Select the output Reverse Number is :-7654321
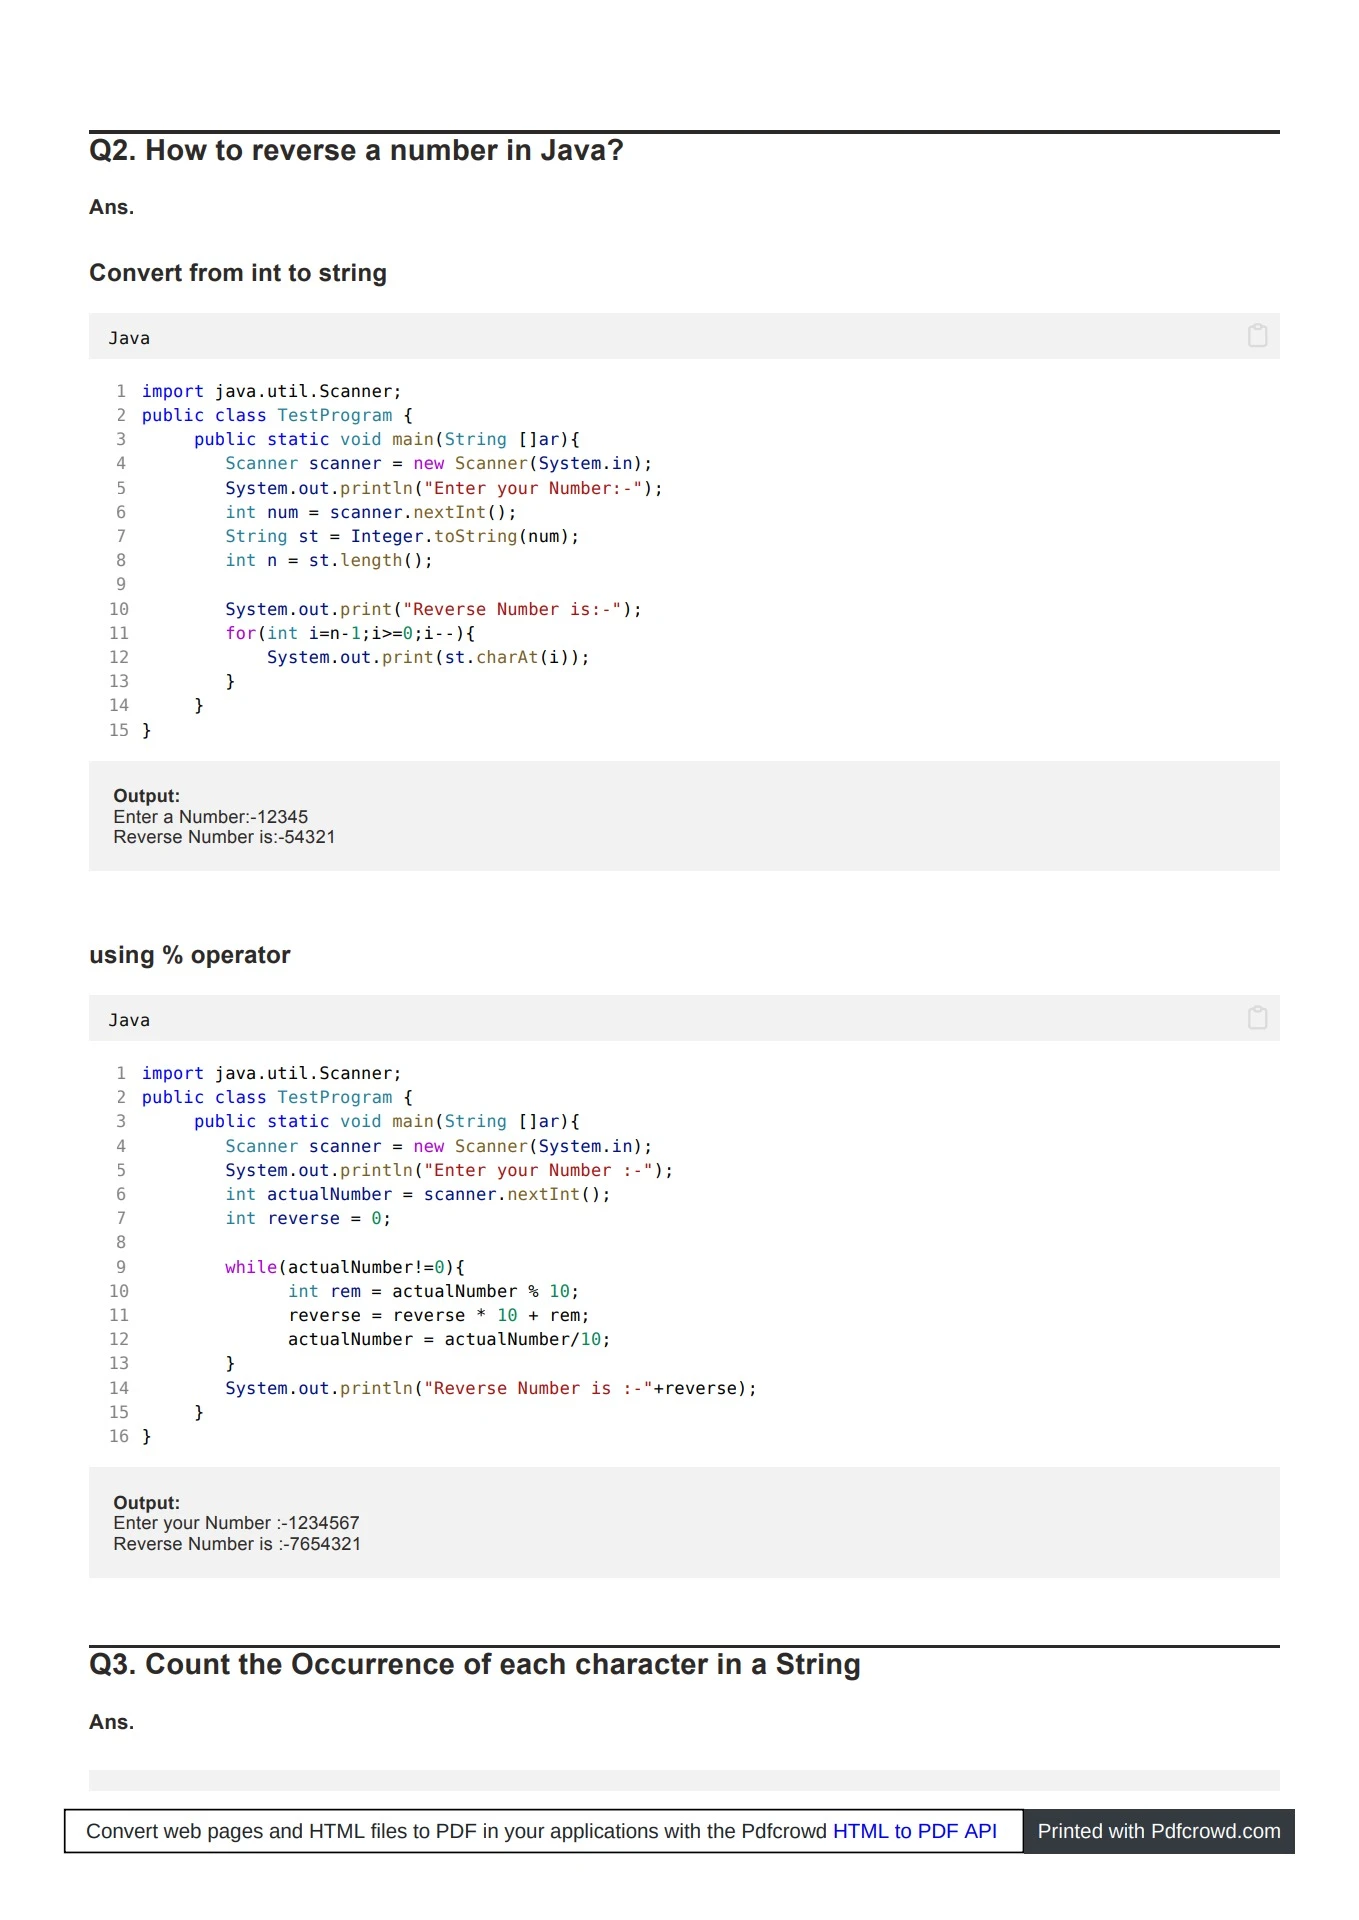This screenshot has width=1359, height=1920. 237,1544
